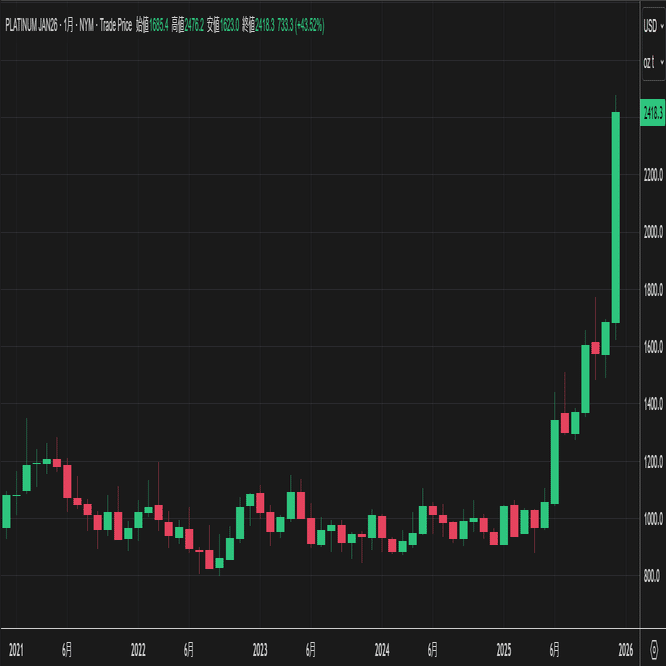Click the 1600.0 price axis label
The image size is (666, 666).
click(x=653, y=347)
